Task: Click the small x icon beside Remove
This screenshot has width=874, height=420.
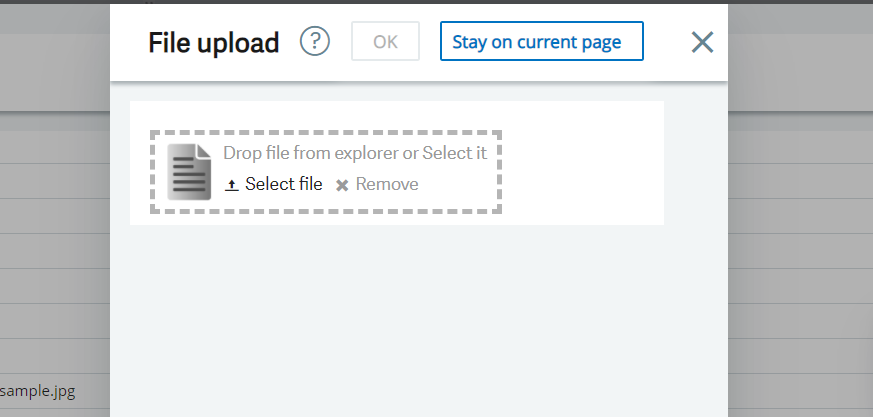Action: (342, 185)
